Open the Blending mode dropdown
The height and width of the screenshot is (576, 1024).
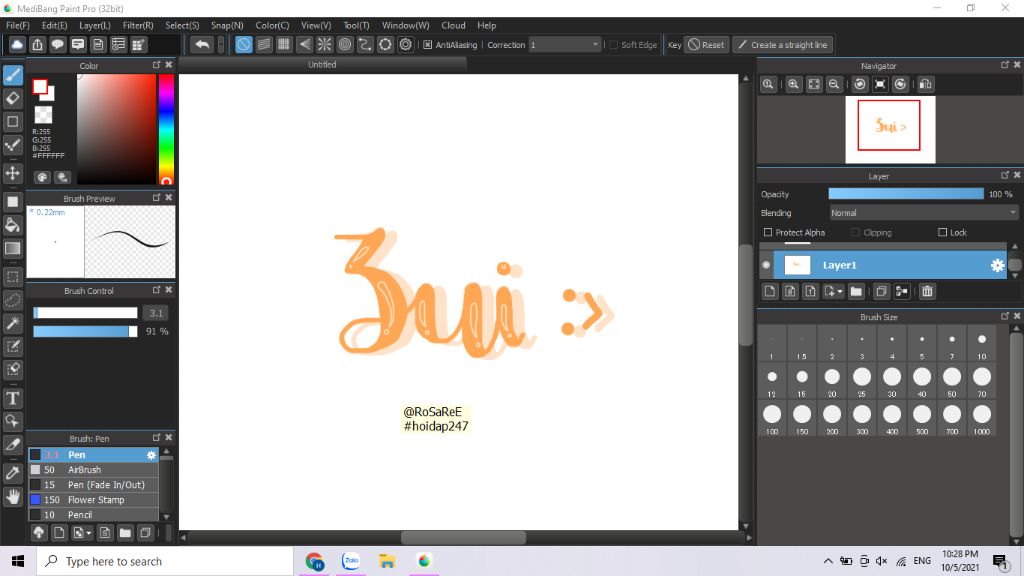click(923, 213)
